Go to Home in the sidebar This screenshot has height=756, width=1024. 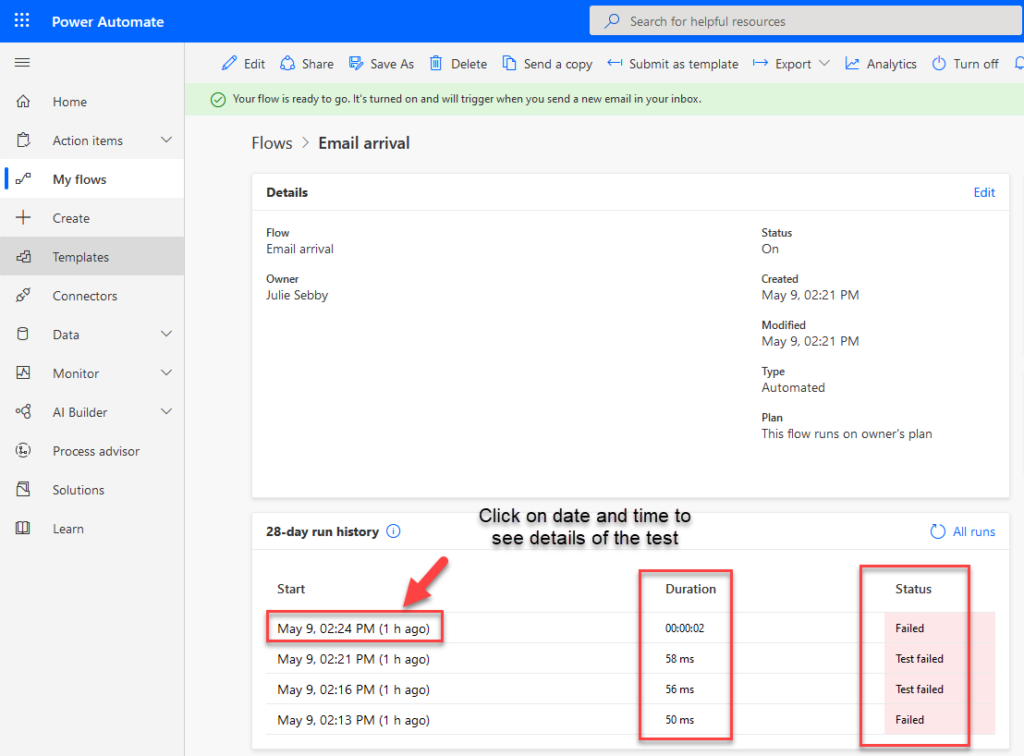tap(92, 102)
